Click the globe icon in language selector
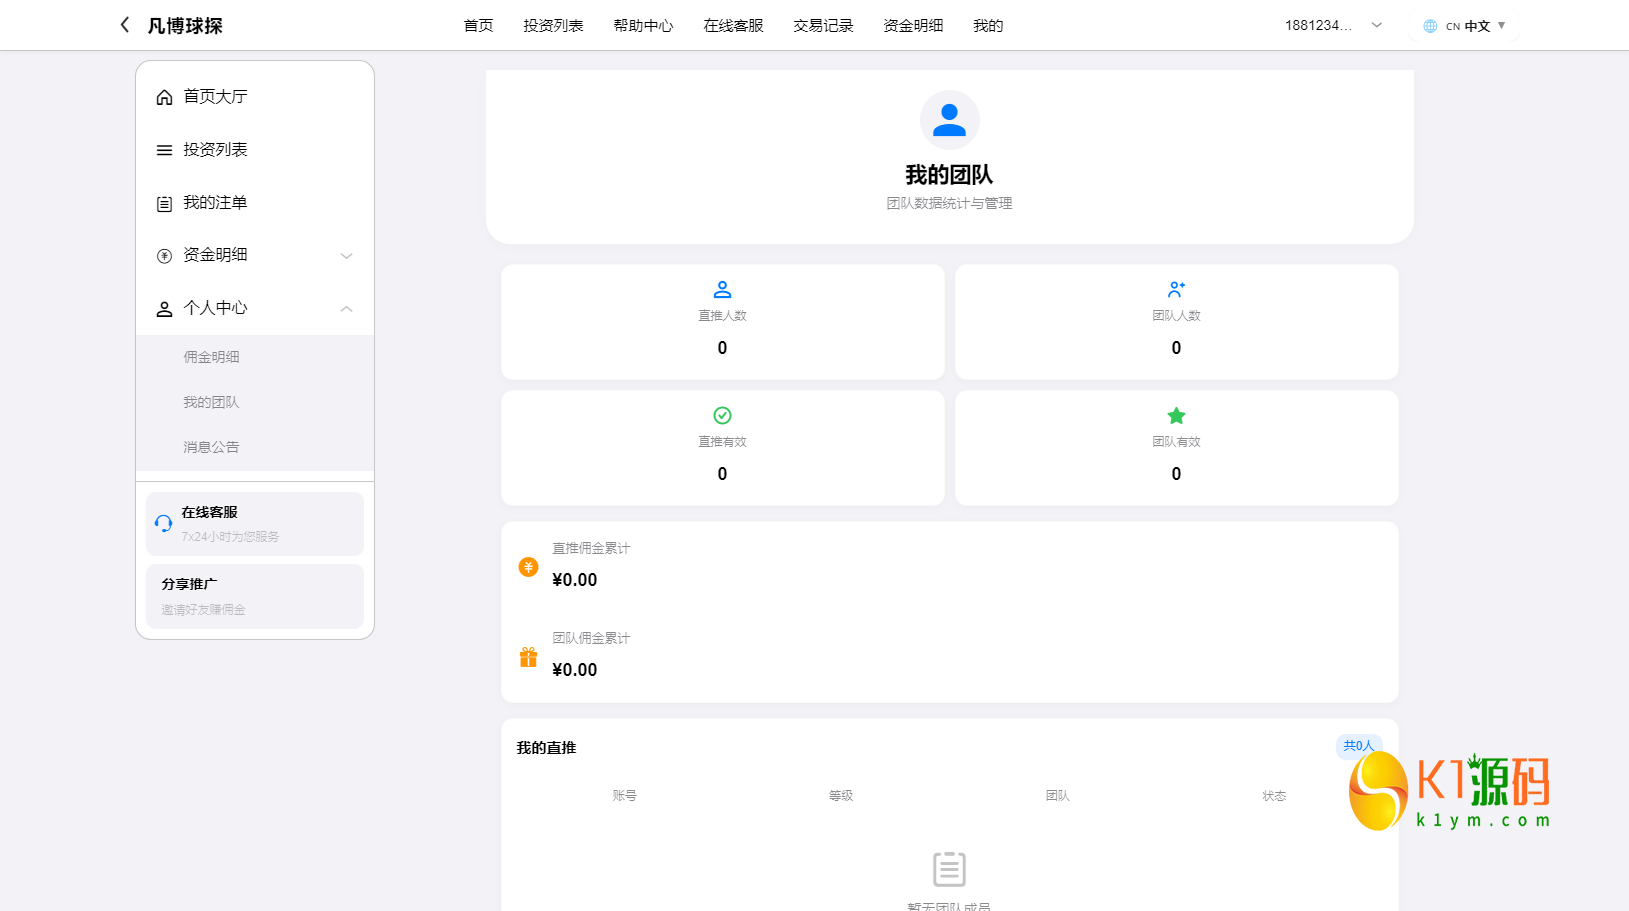 [1429, 25]
